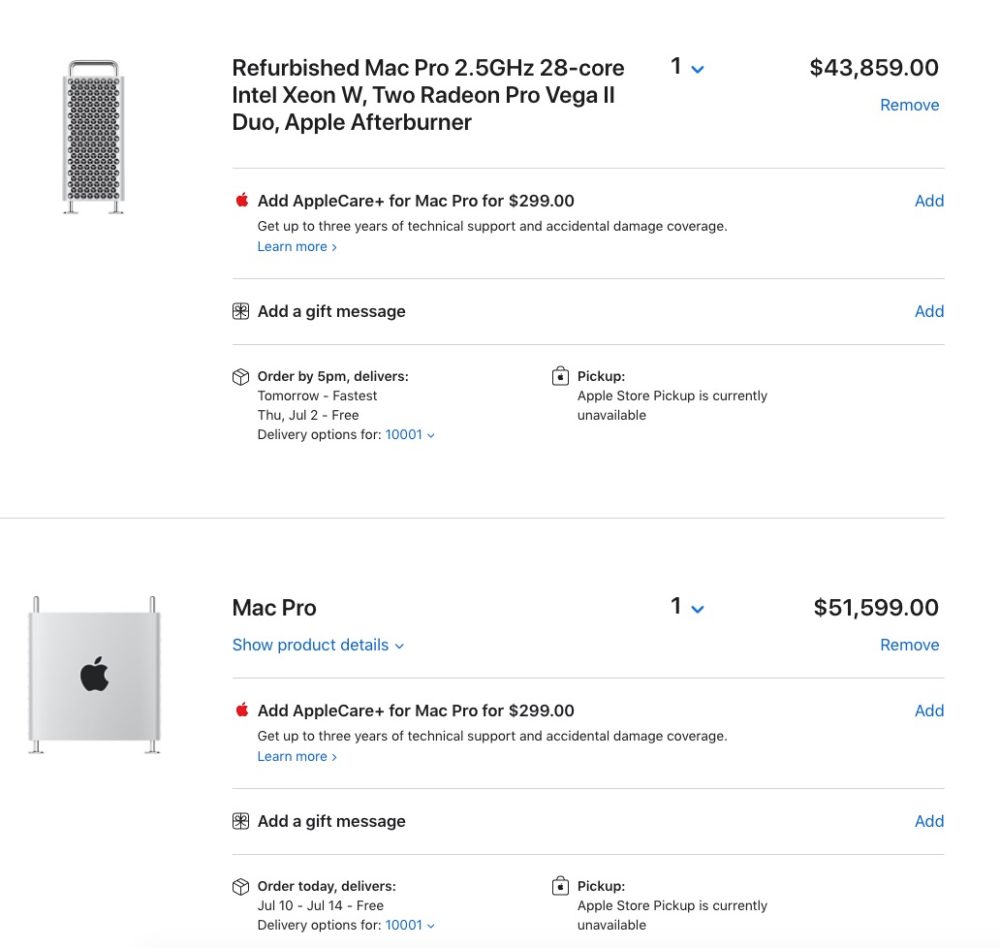The height and width of the screenshot is (948, 1000).
Task: Click the refurbished Mac Pro tower thumbnail
Action: pos(94,137)
